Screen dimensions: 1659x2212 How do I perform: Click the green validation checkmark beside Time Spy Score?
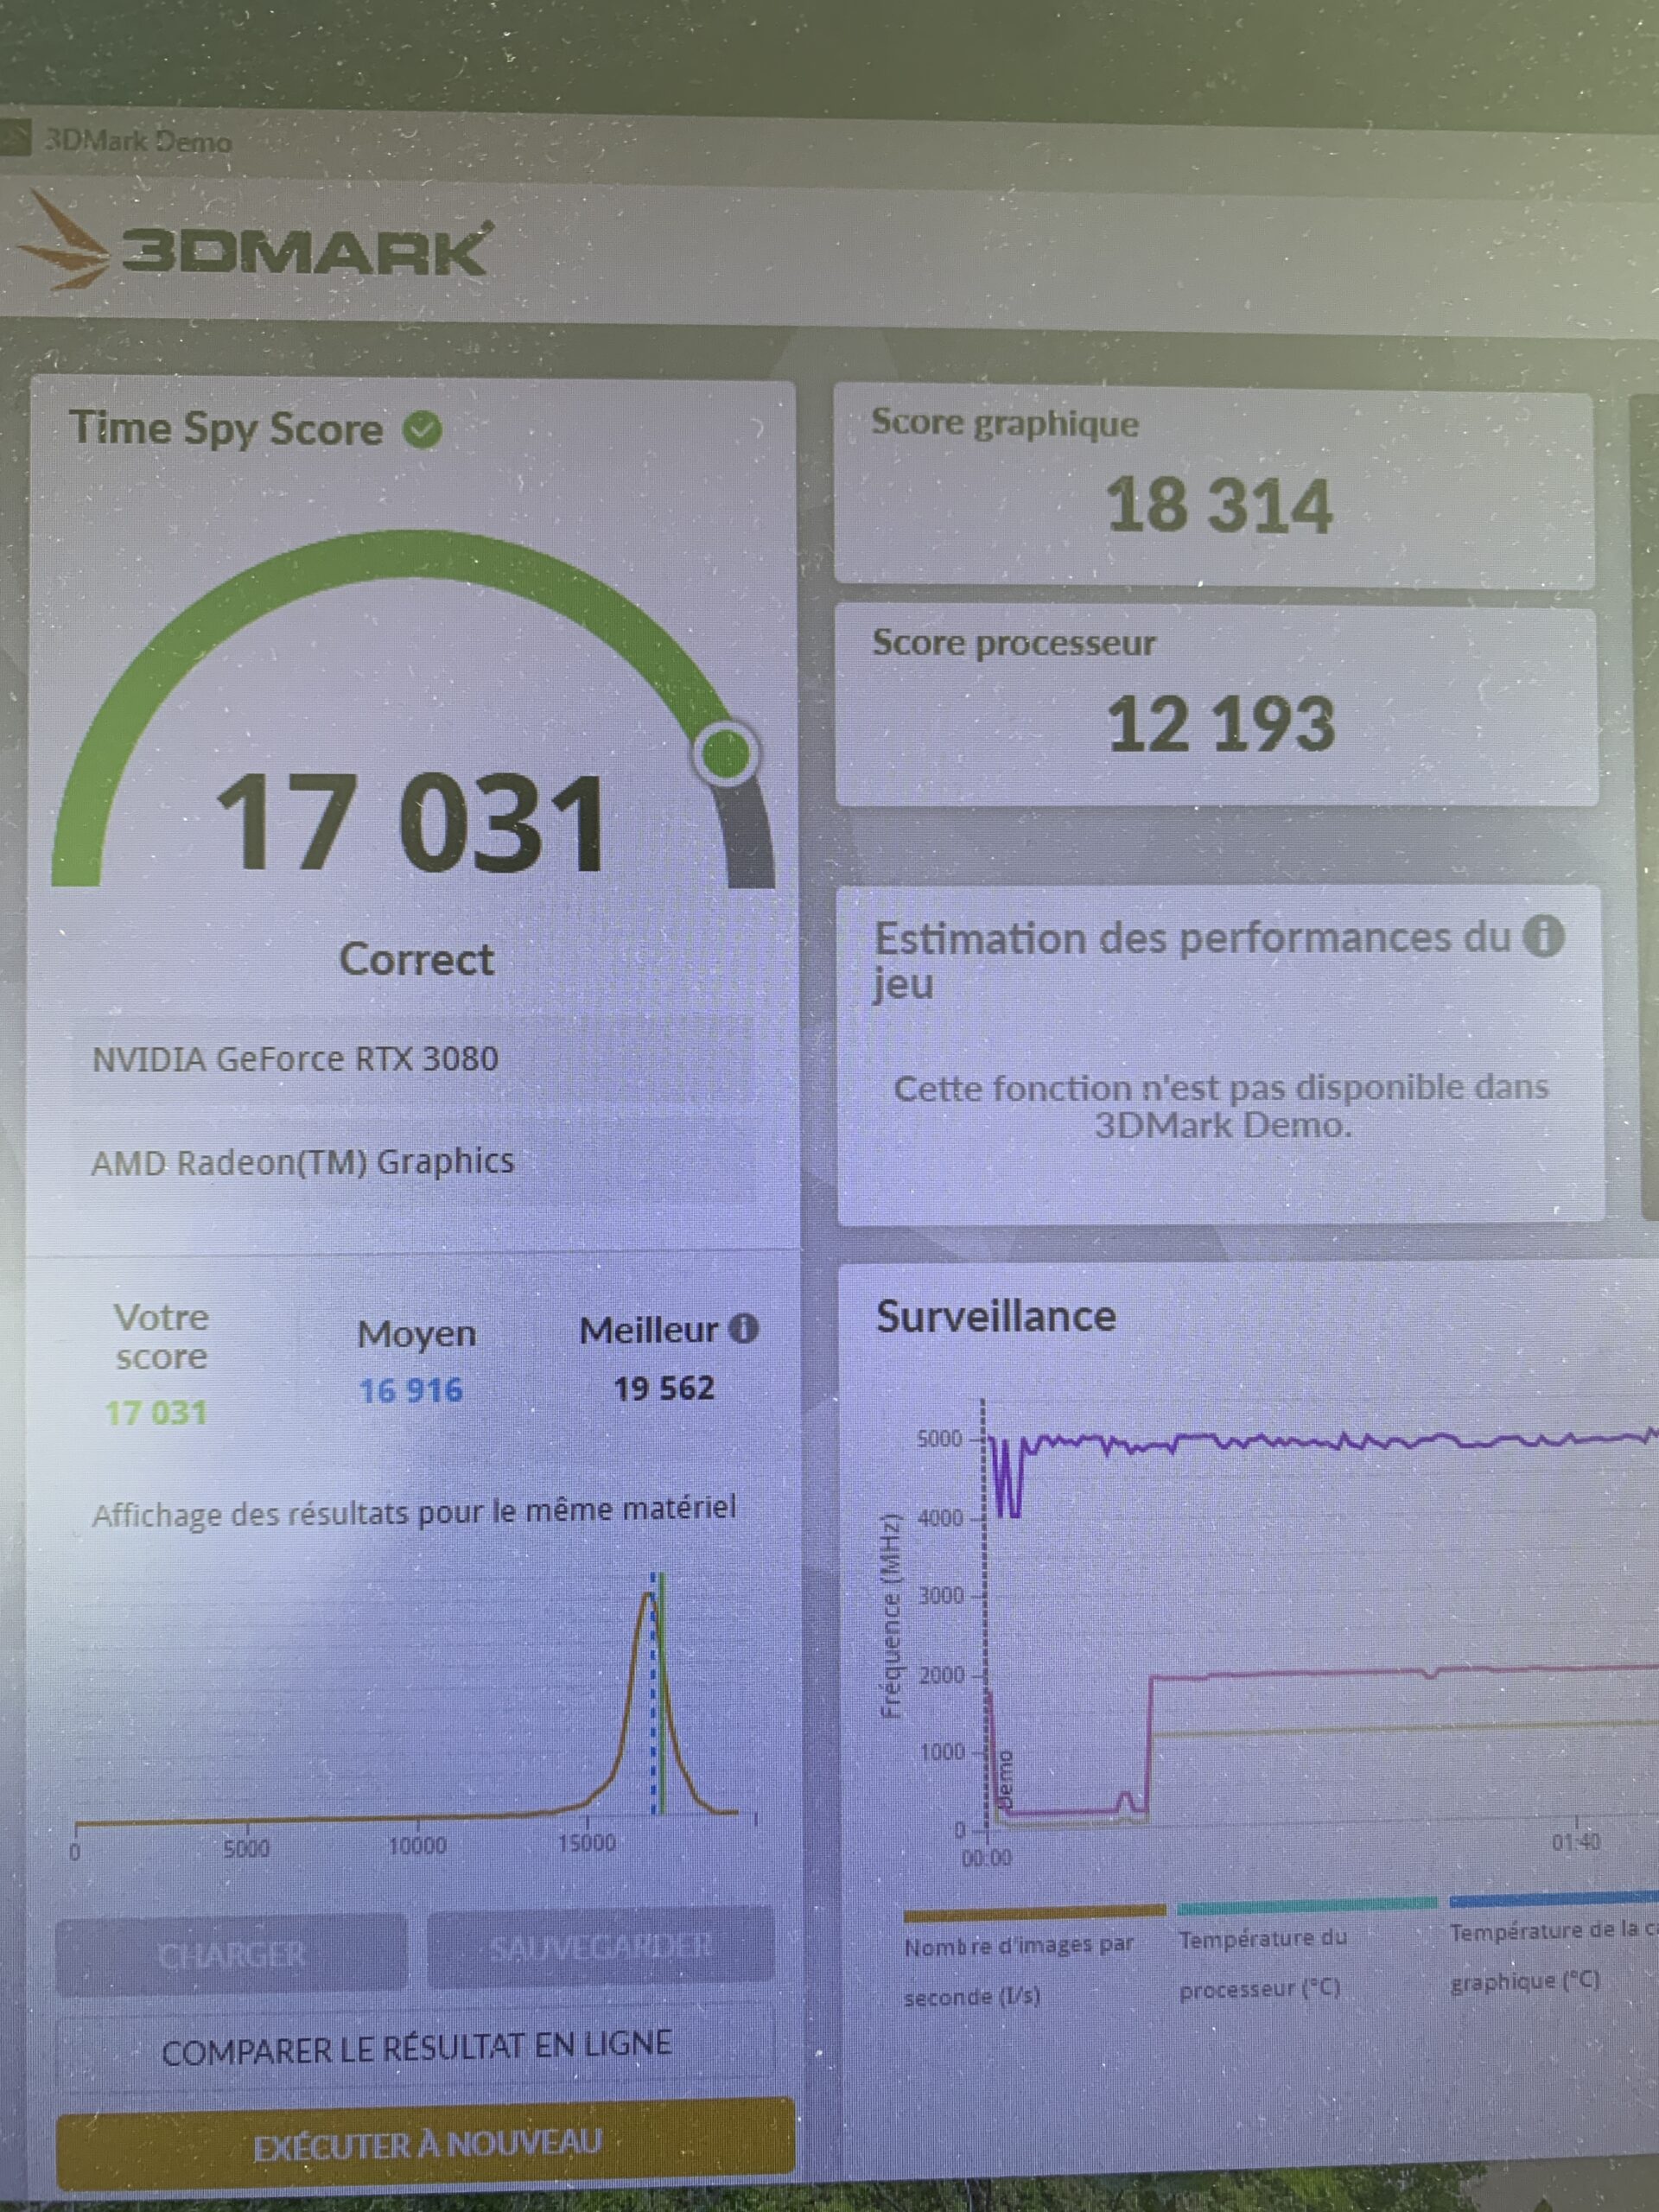coord(422,430)
